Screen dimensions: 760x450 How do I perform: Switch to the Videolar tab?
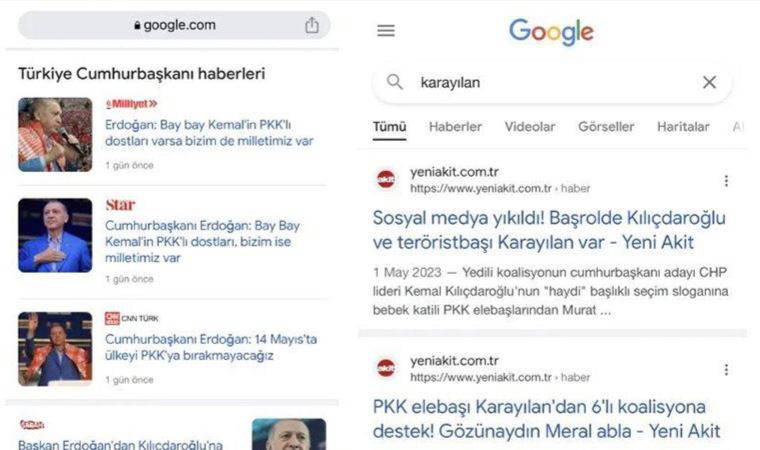click(x=530, y=127)
